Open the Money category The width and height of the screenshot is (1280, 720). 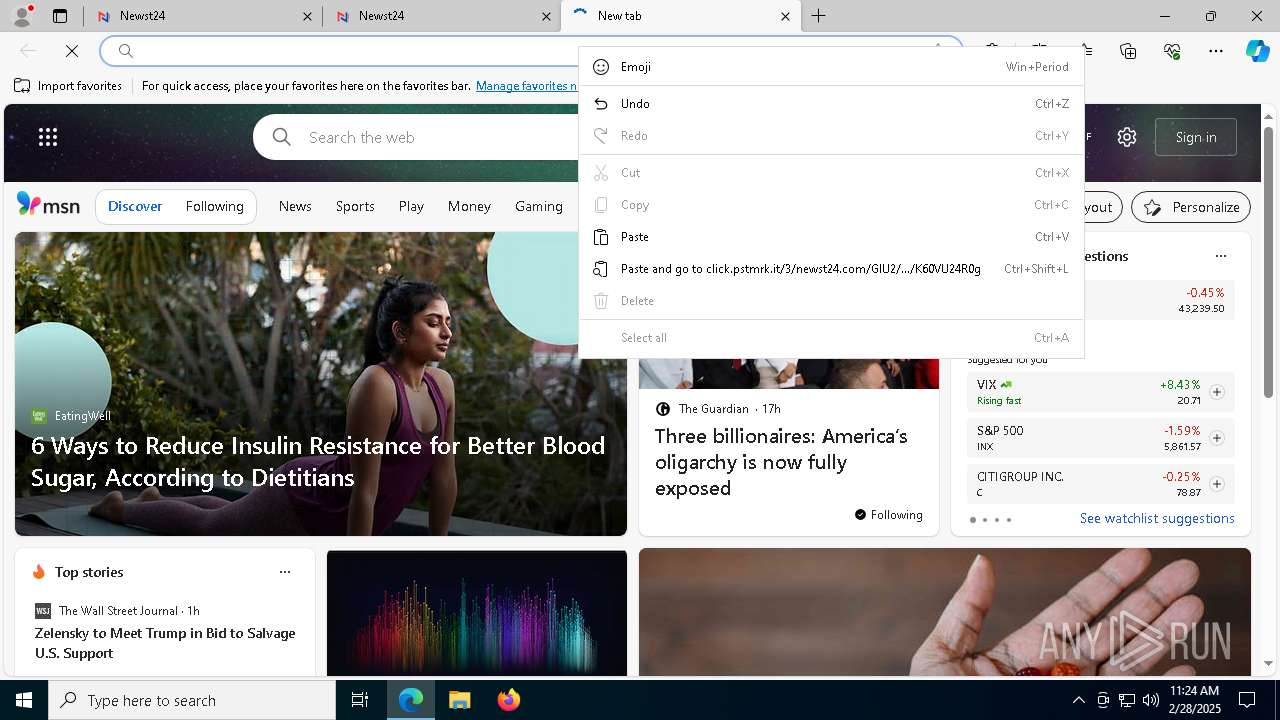pyautogui.click(x=469, y=206)
